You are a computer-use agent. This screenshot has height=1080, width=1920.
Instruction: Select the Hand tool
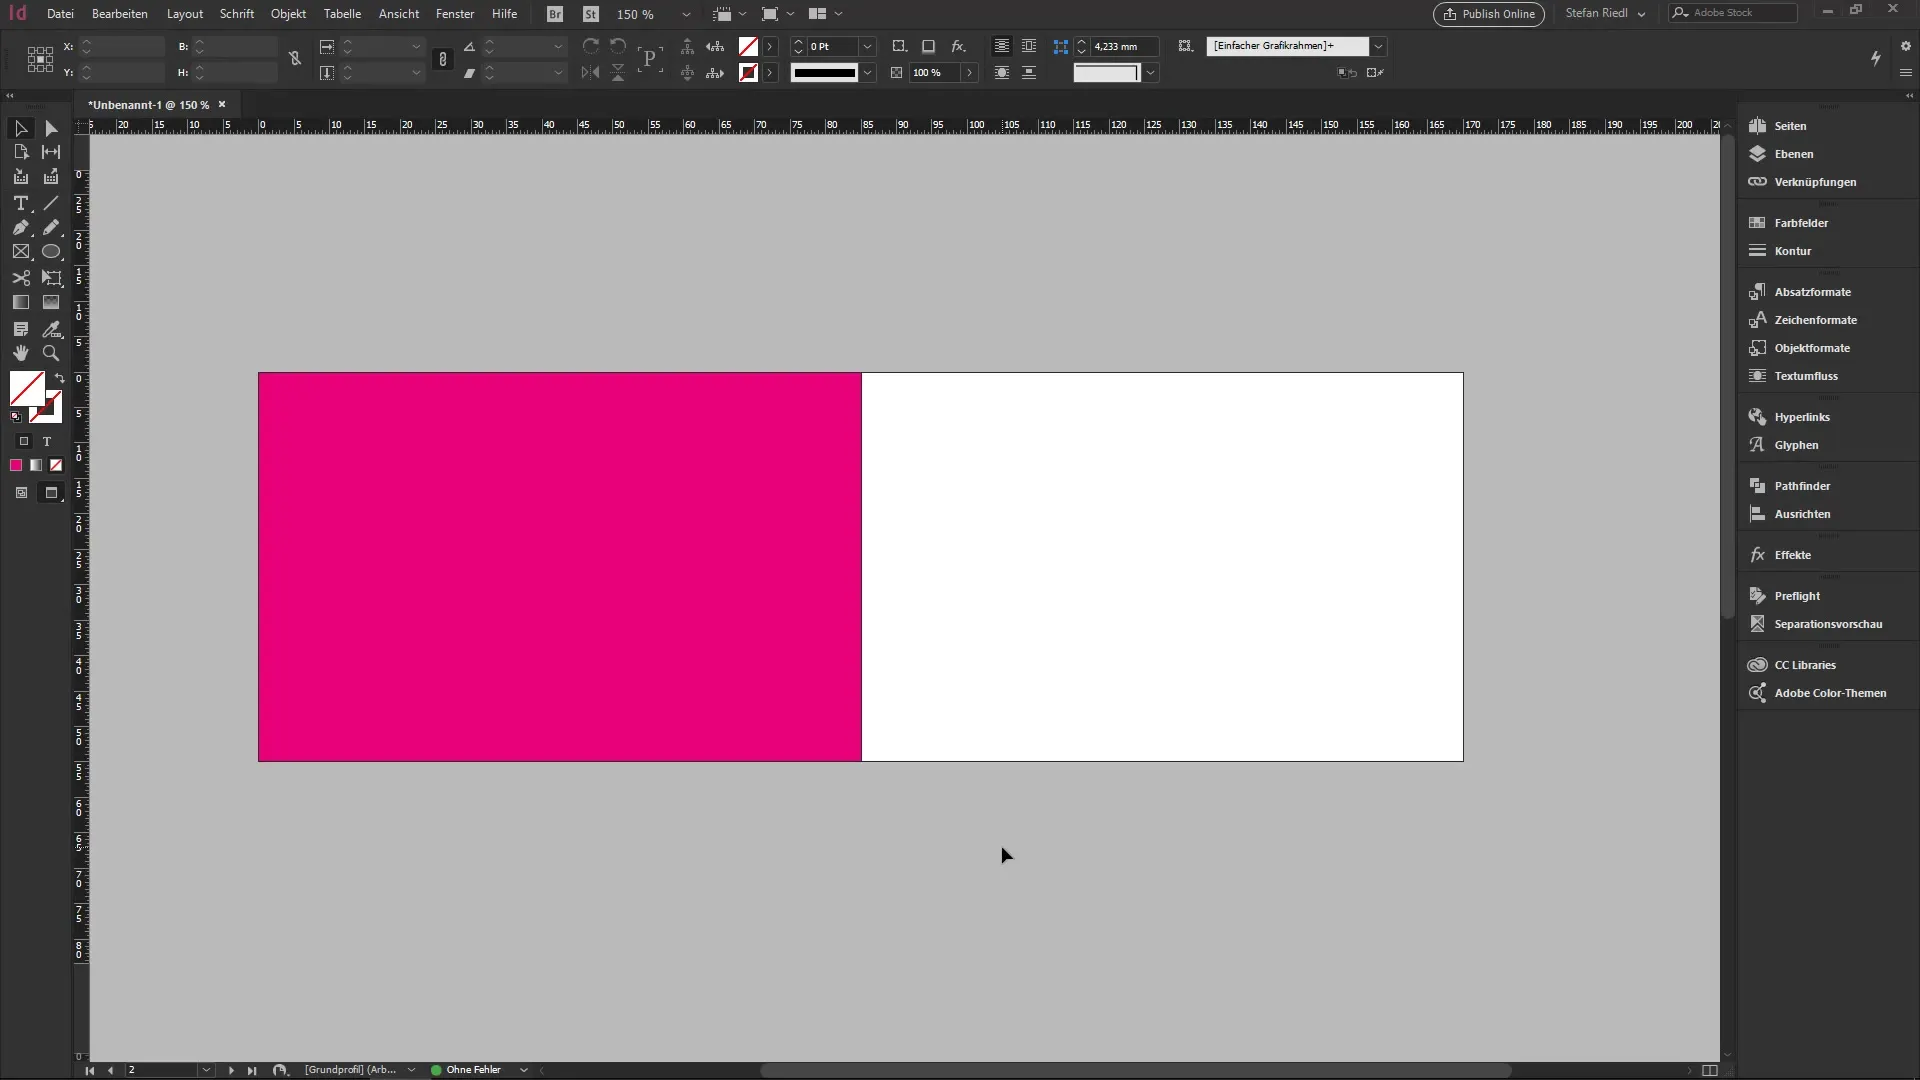(x=20, y=353)
